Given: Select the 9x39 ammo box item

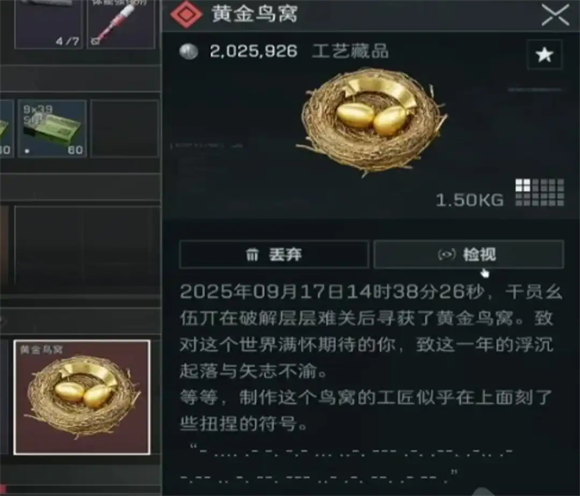Looking at the screenshot, I should click(x=52, y=128).
